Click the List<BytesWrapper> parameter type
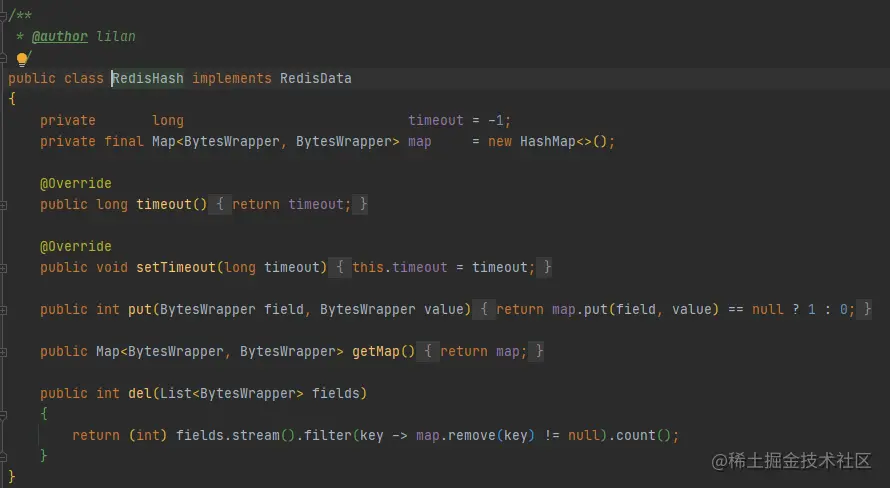The image size is (890, 488). click(x=232, y=393)
